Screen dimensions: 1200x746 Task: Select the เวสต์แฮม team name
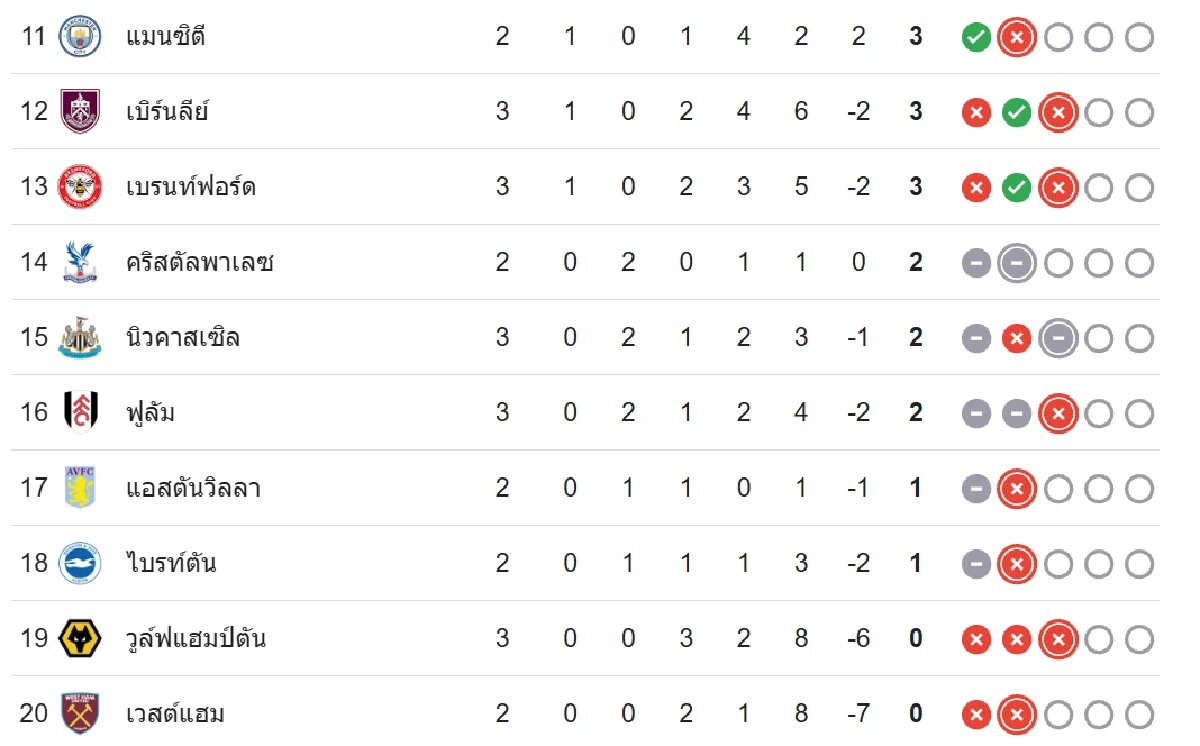pos(175,713)
